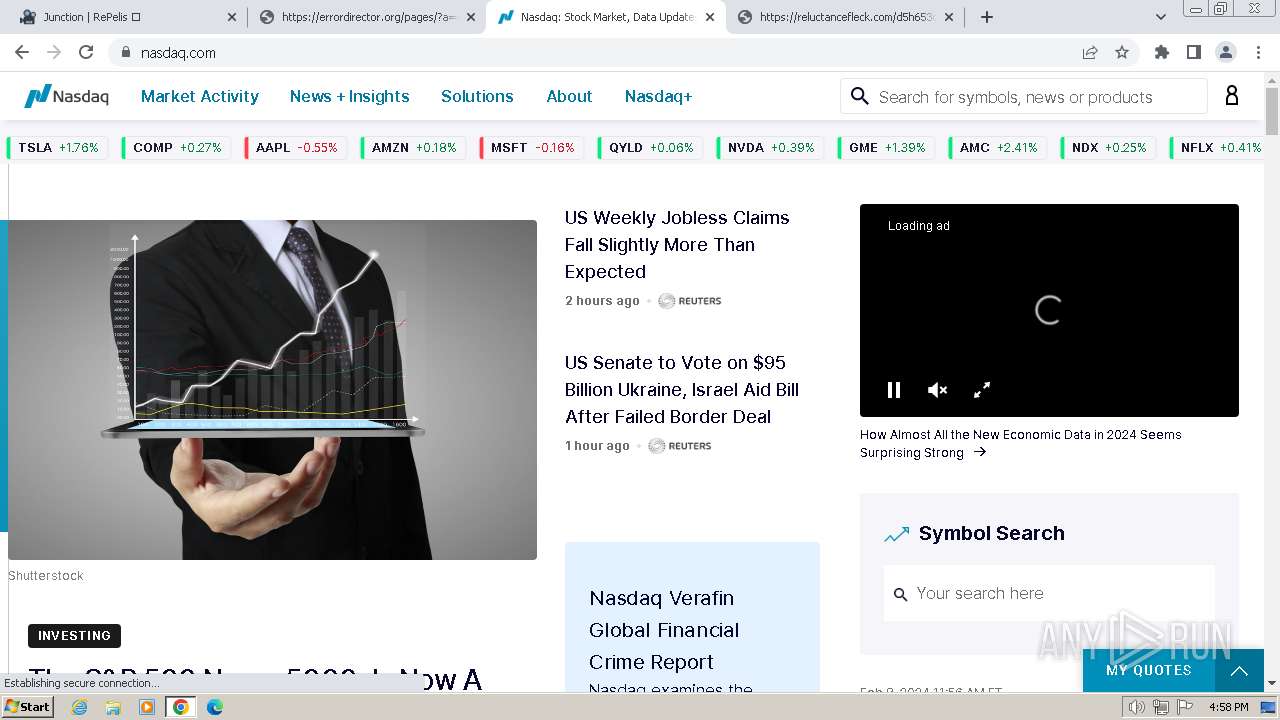Click the Nasdaq logo
Viewport: 1280px width, 720px height.
[67, 96]
